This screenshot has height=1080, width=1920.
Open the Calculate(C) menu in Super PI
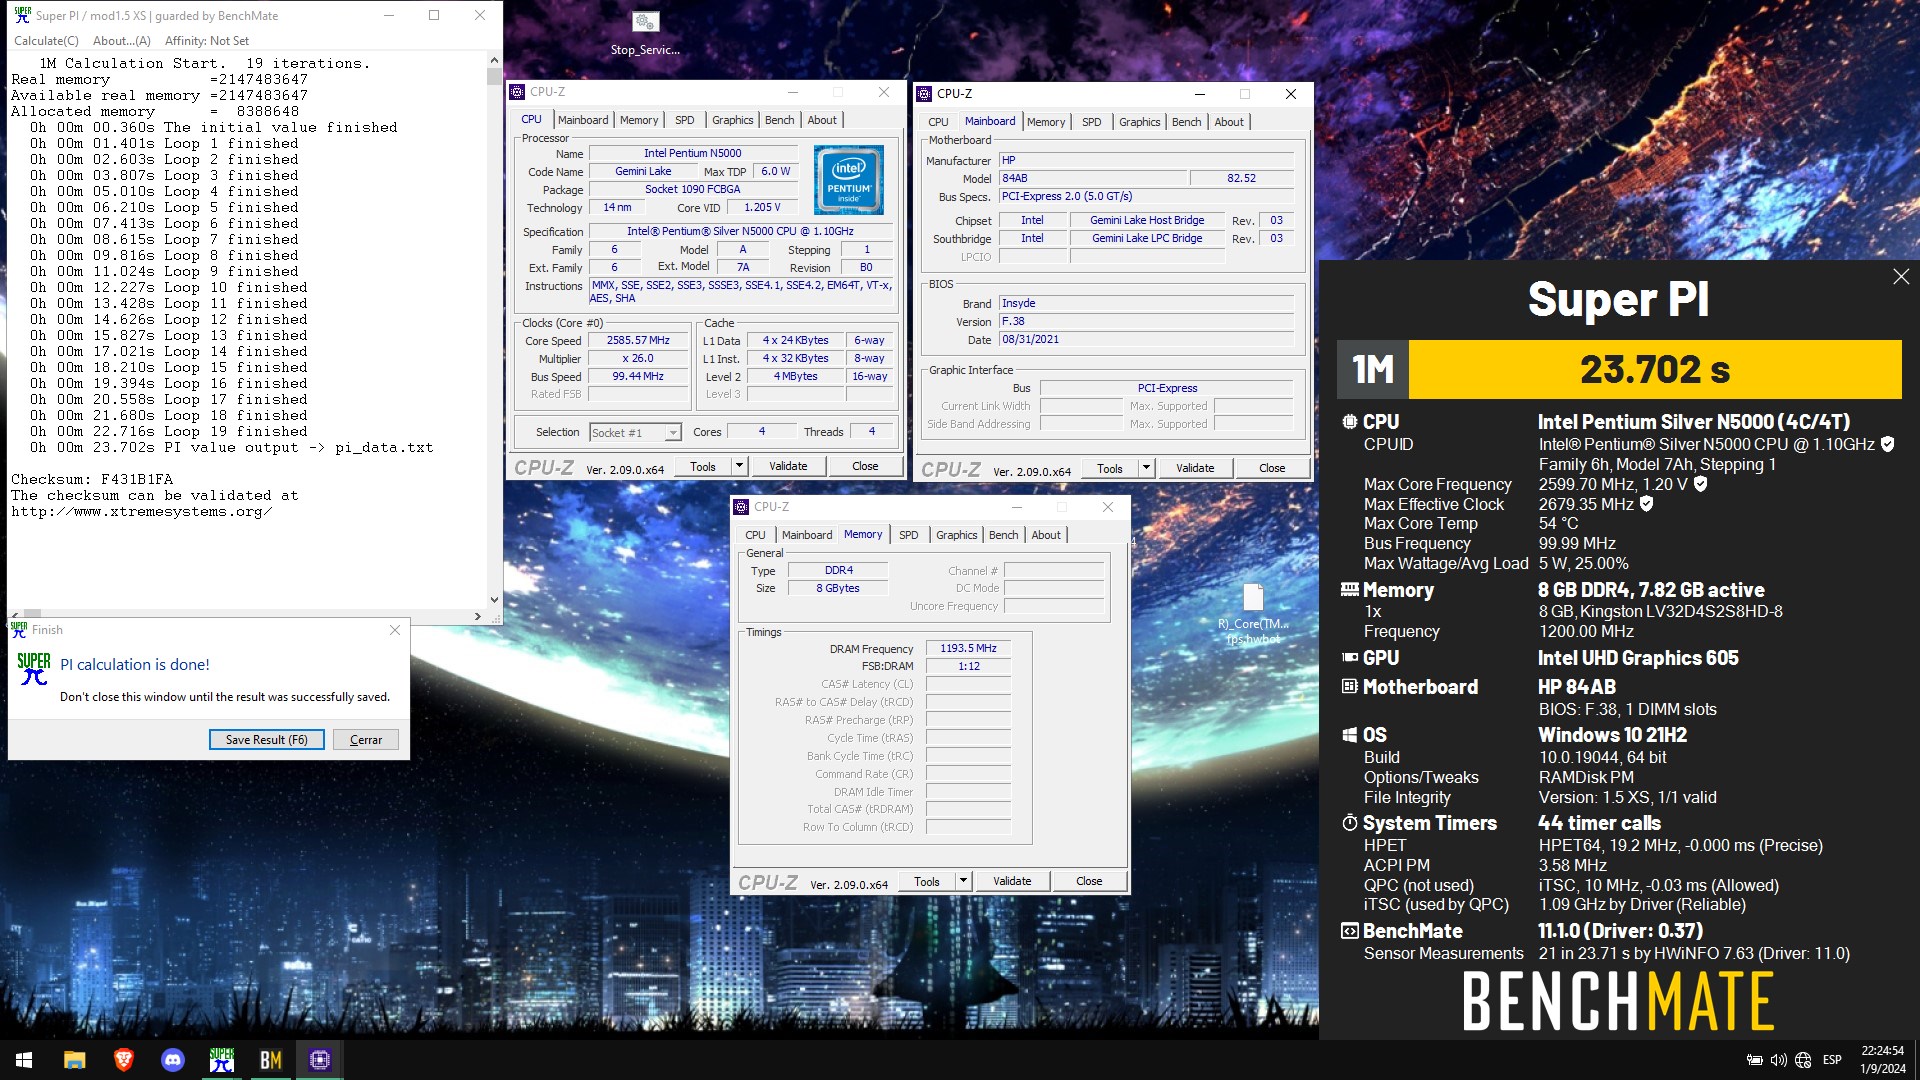click(46, 41)
